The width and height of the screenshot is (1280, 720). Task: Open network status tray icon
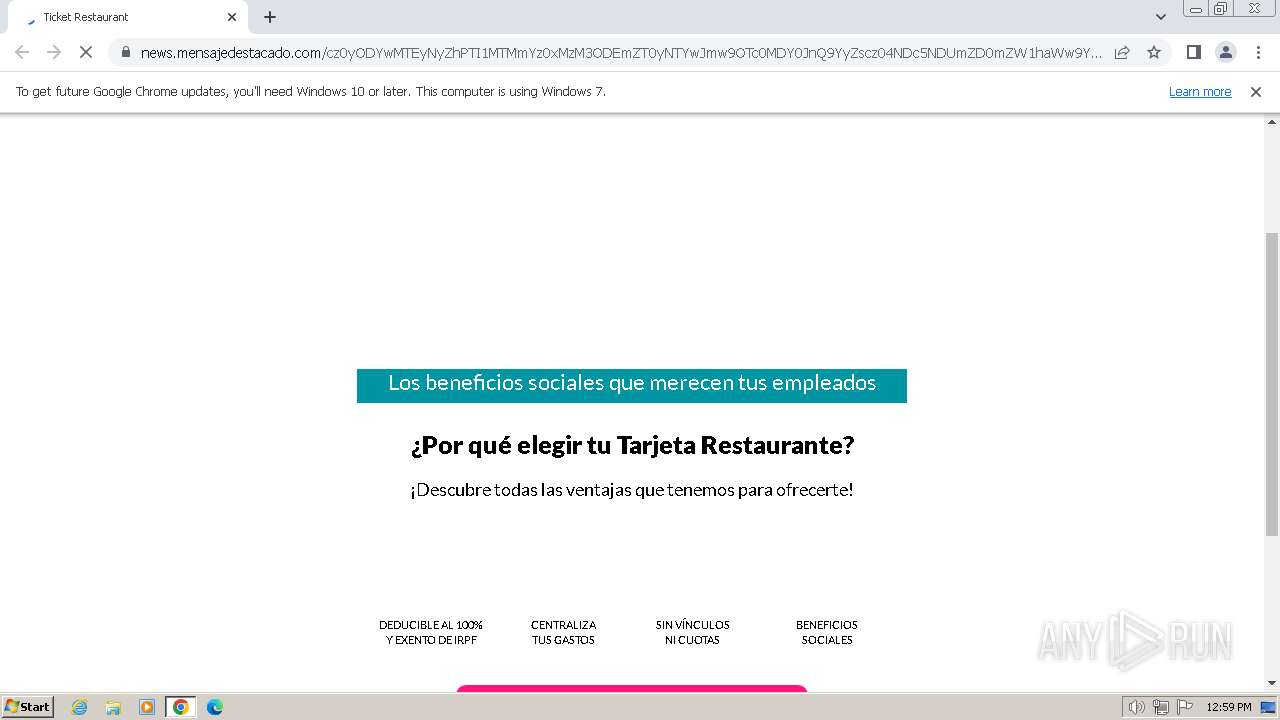1161,707
